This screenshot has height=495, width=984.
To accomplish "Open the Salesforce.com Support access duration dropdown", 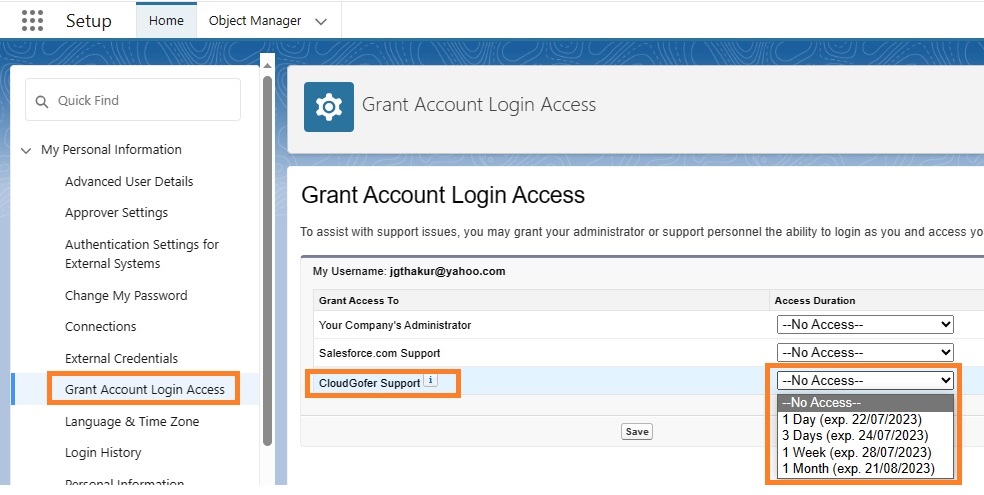I will coord(865,352).
